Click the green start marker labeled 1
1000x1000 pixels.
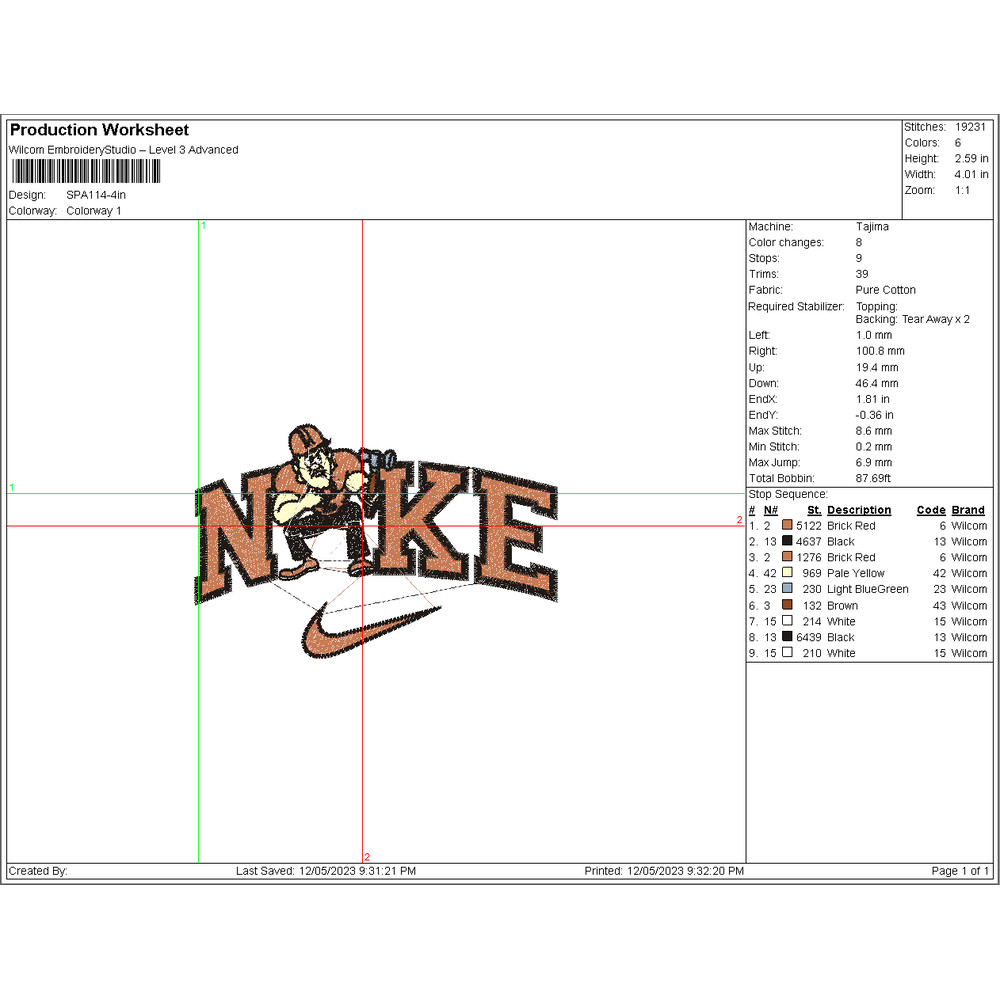[203, 226]
